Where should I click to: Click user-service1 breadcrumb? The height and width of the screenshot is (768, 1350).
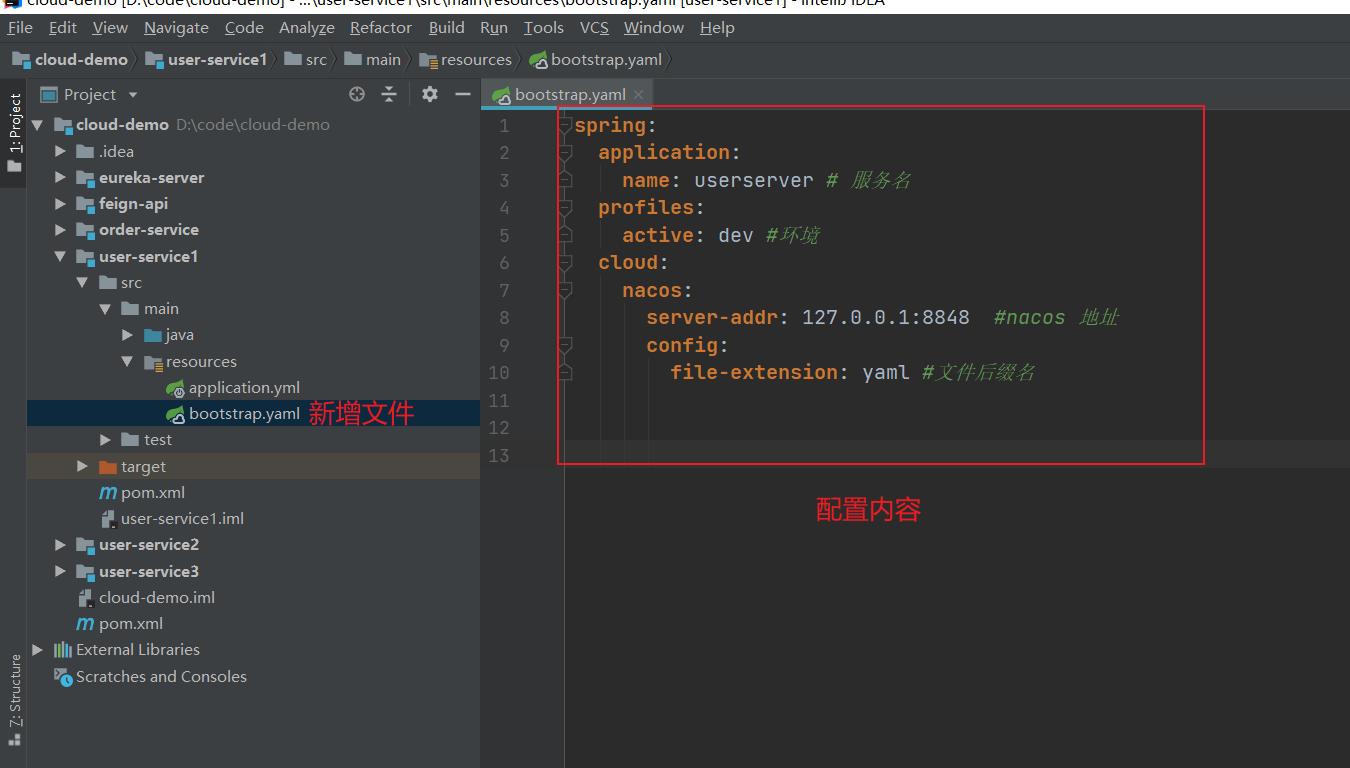[x=206, y=60]
